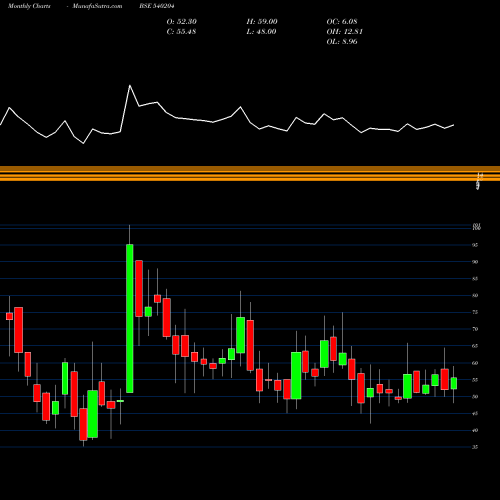
Task: Click the 45 price axis label
Action: click(475, 413)
